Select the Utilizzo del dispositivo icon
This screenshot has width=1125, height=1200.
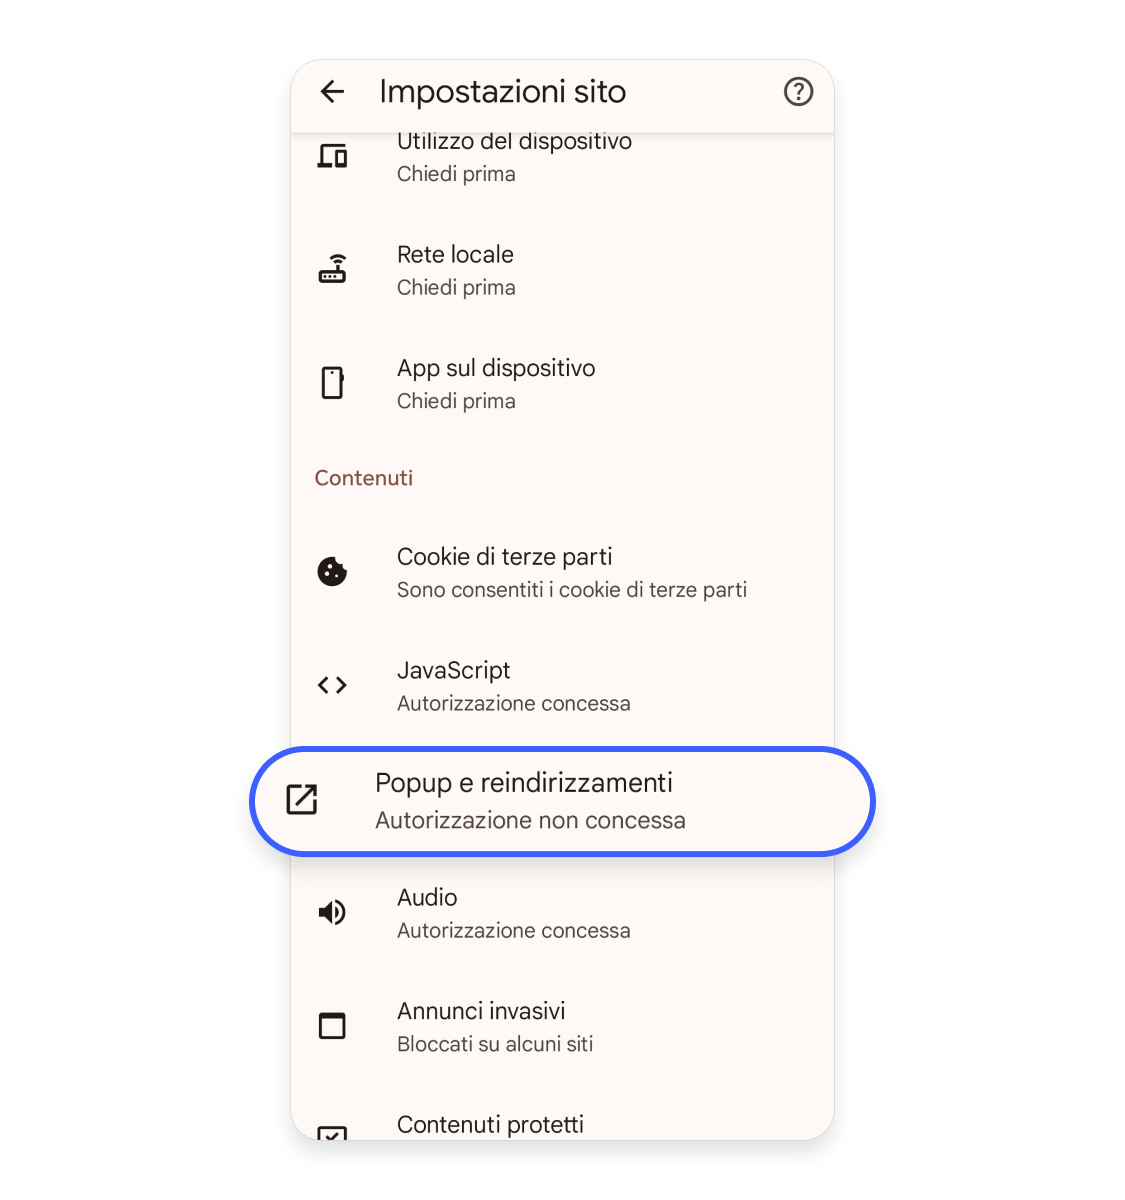[x=332, y=156]
